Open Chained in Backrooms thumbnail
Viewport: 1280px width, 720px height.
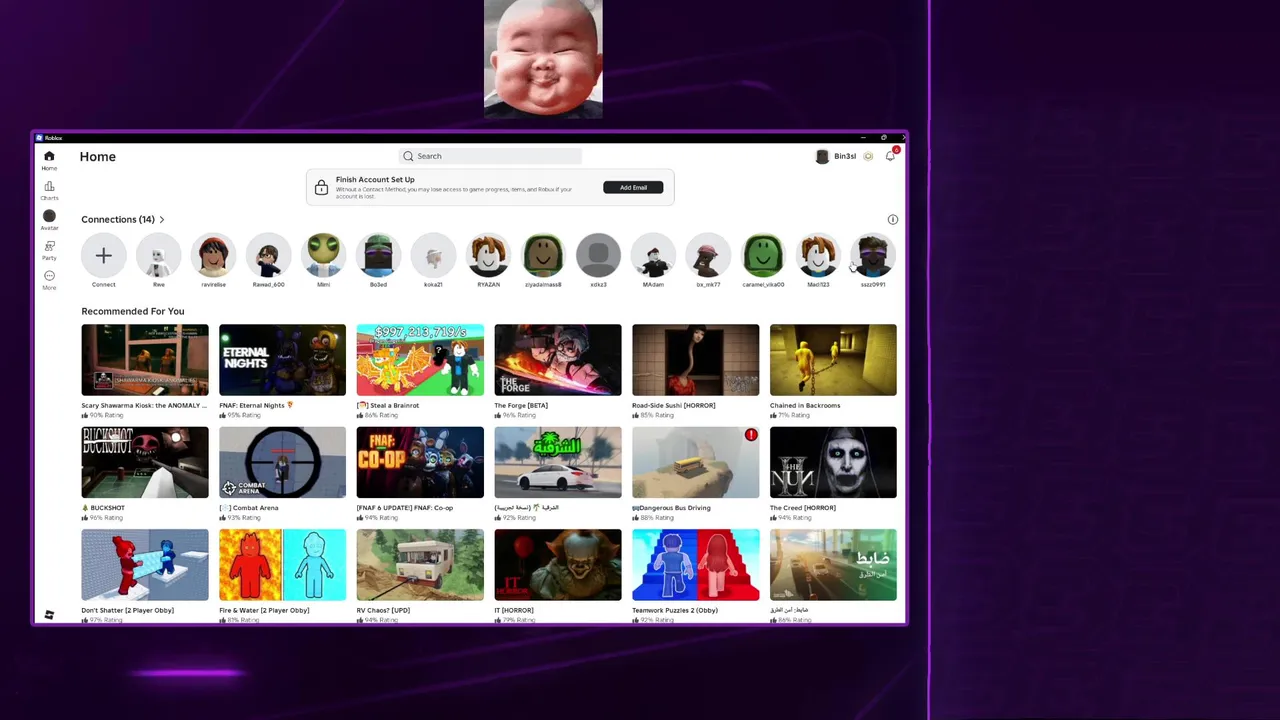click(x=833, y=360)
